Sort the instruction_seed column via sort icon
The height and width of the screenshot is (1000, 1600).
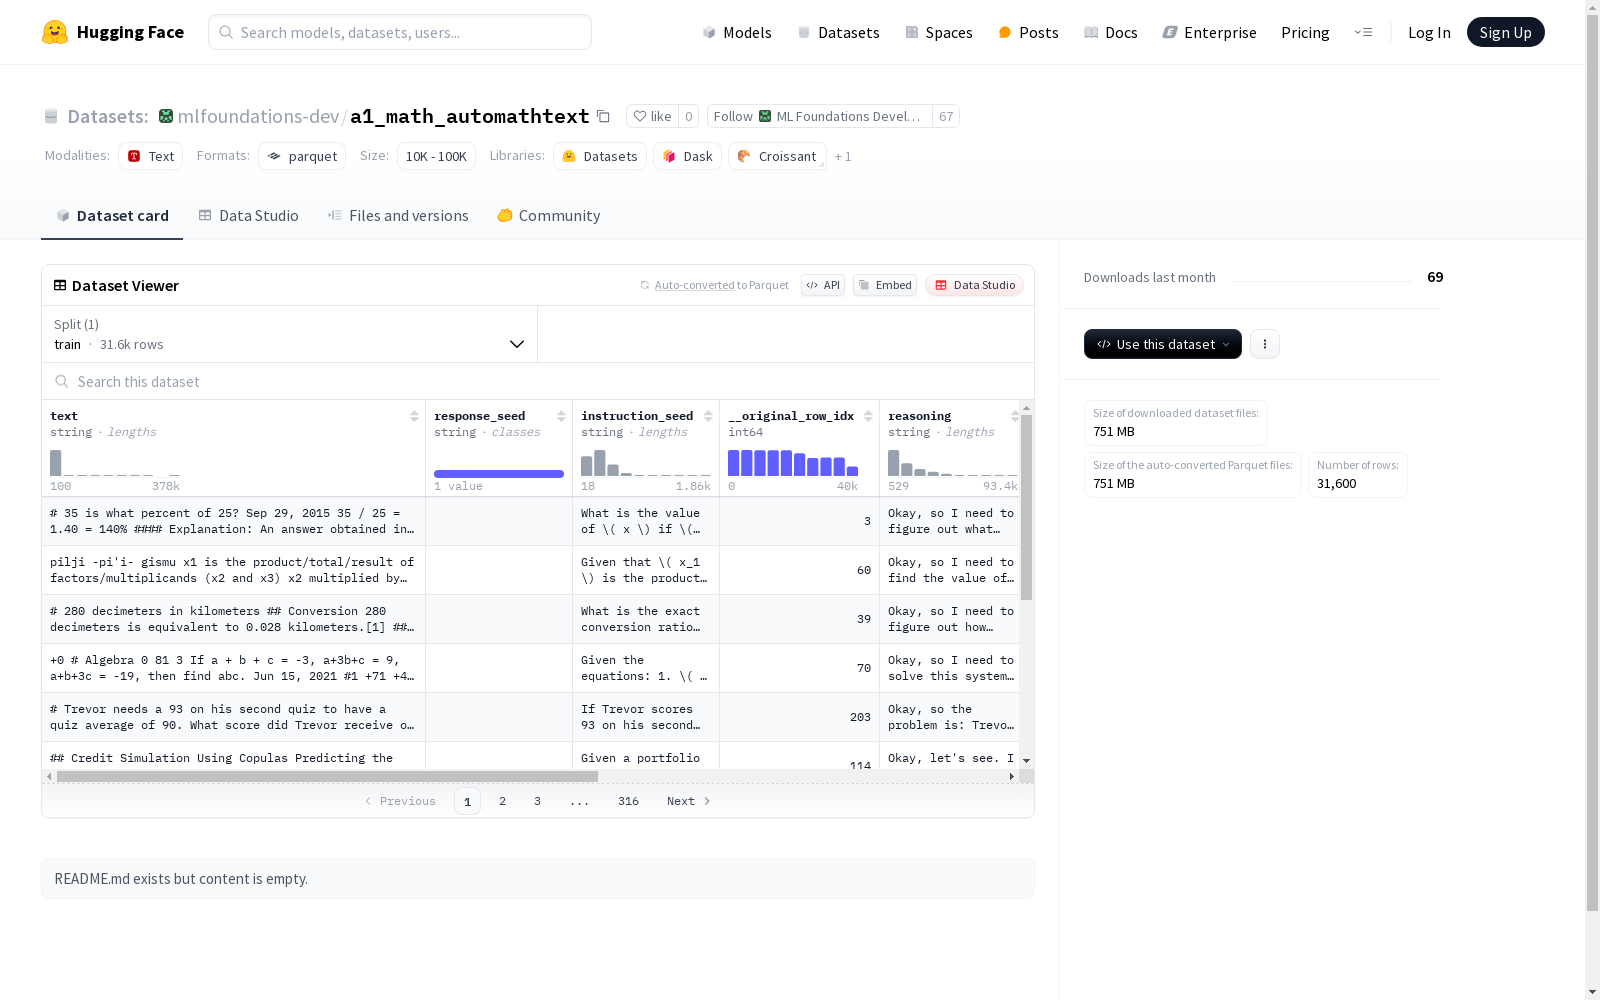click(708, 416)
